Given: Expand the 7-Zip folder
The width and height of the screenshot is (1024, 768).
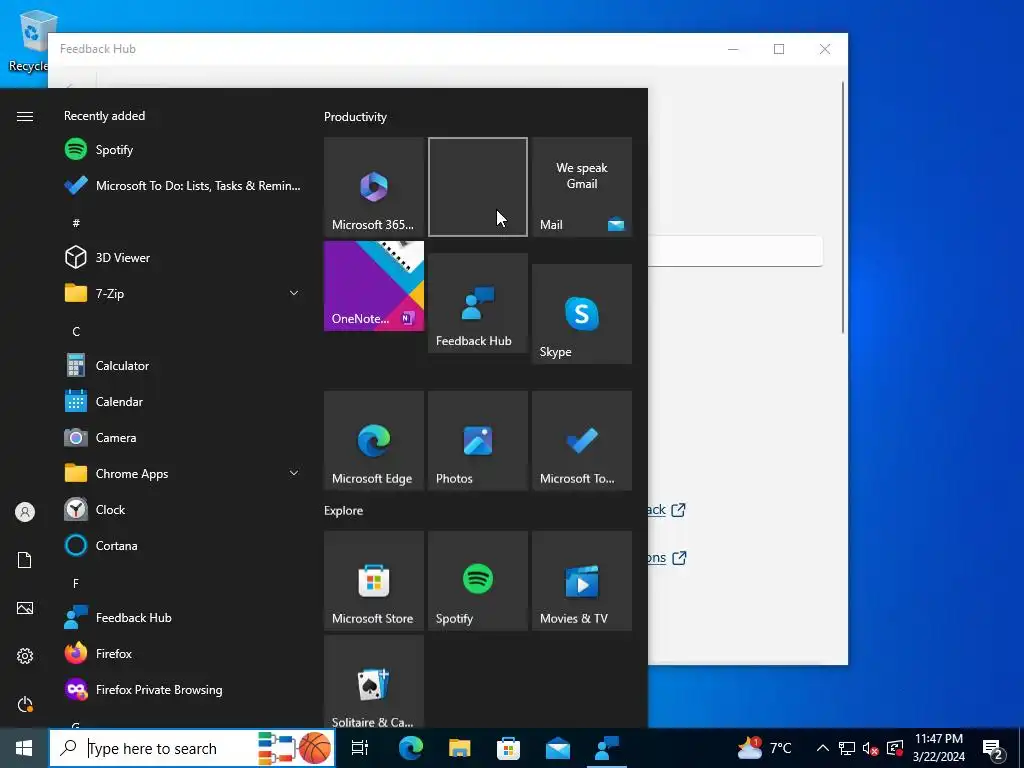Looking at the screenshot, I should 183,293.
